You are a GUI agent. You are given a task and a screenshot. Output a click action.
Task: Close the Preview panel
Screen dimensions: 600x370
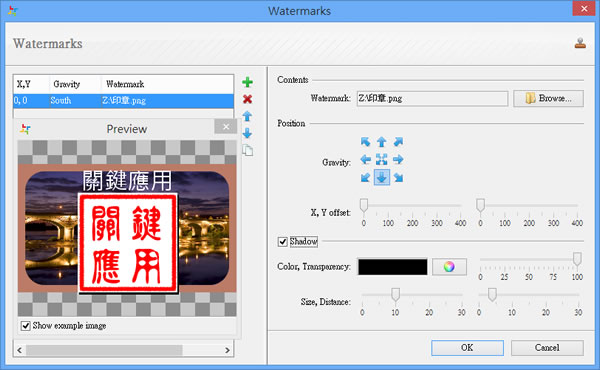[x=226, y=127]
